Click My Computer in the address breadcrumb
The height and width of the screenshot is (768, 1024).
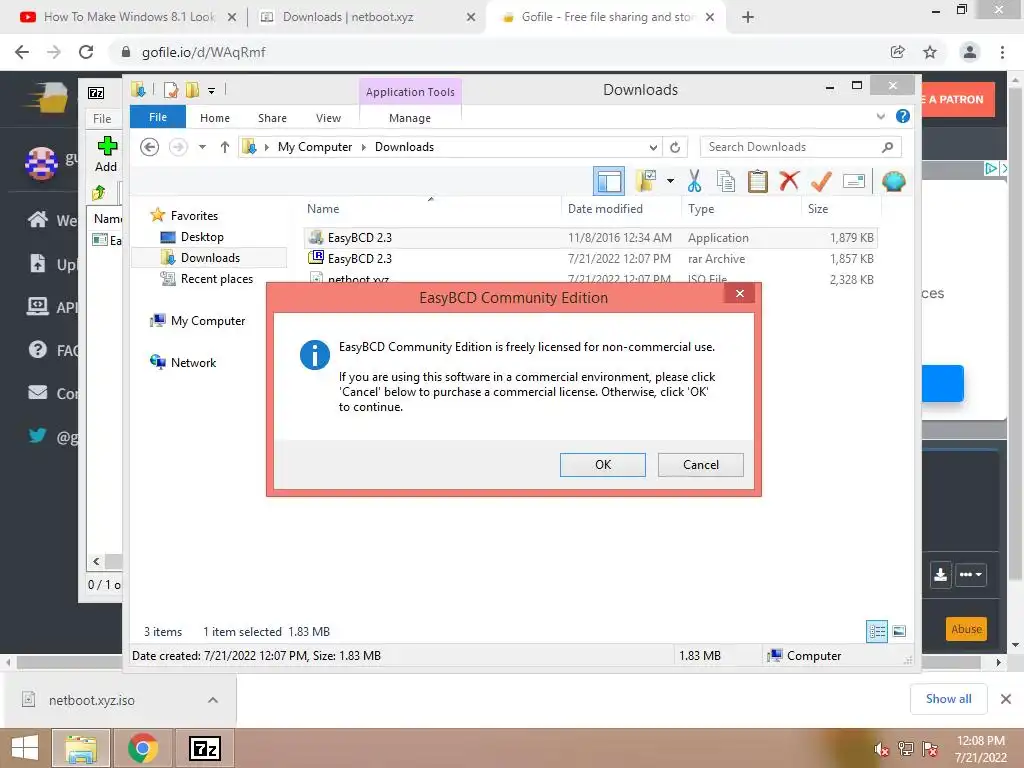tap(314, 147)
